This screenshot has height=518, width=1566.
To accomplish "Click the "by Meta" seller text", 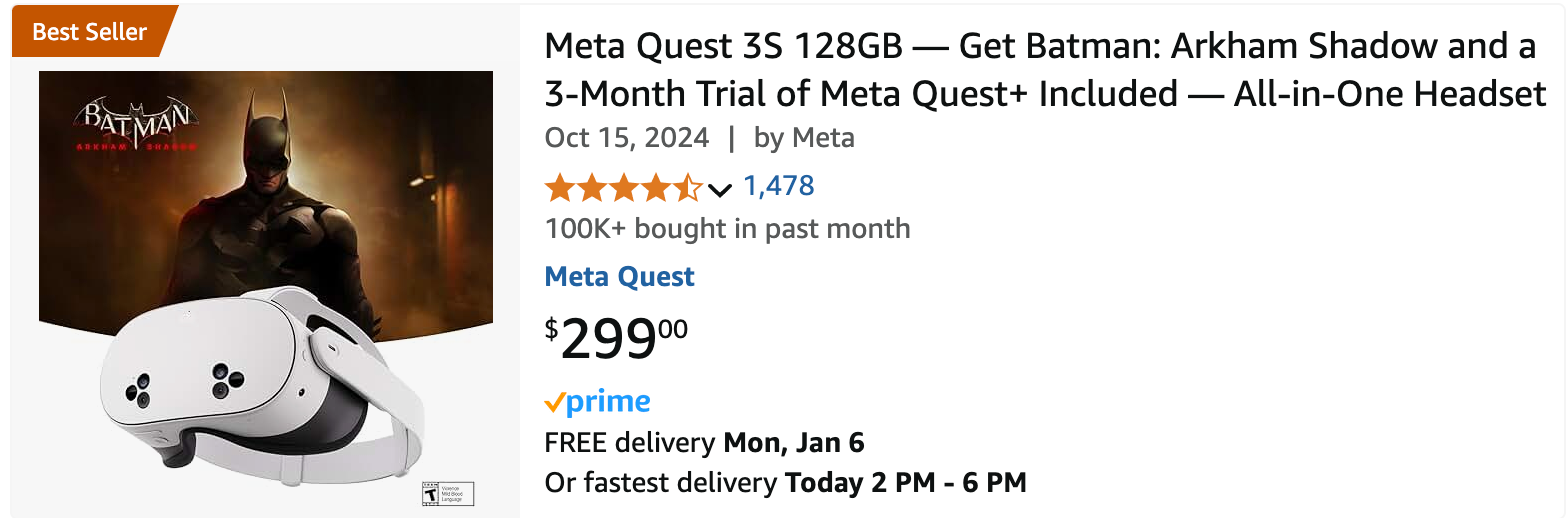I will (804, 138).
